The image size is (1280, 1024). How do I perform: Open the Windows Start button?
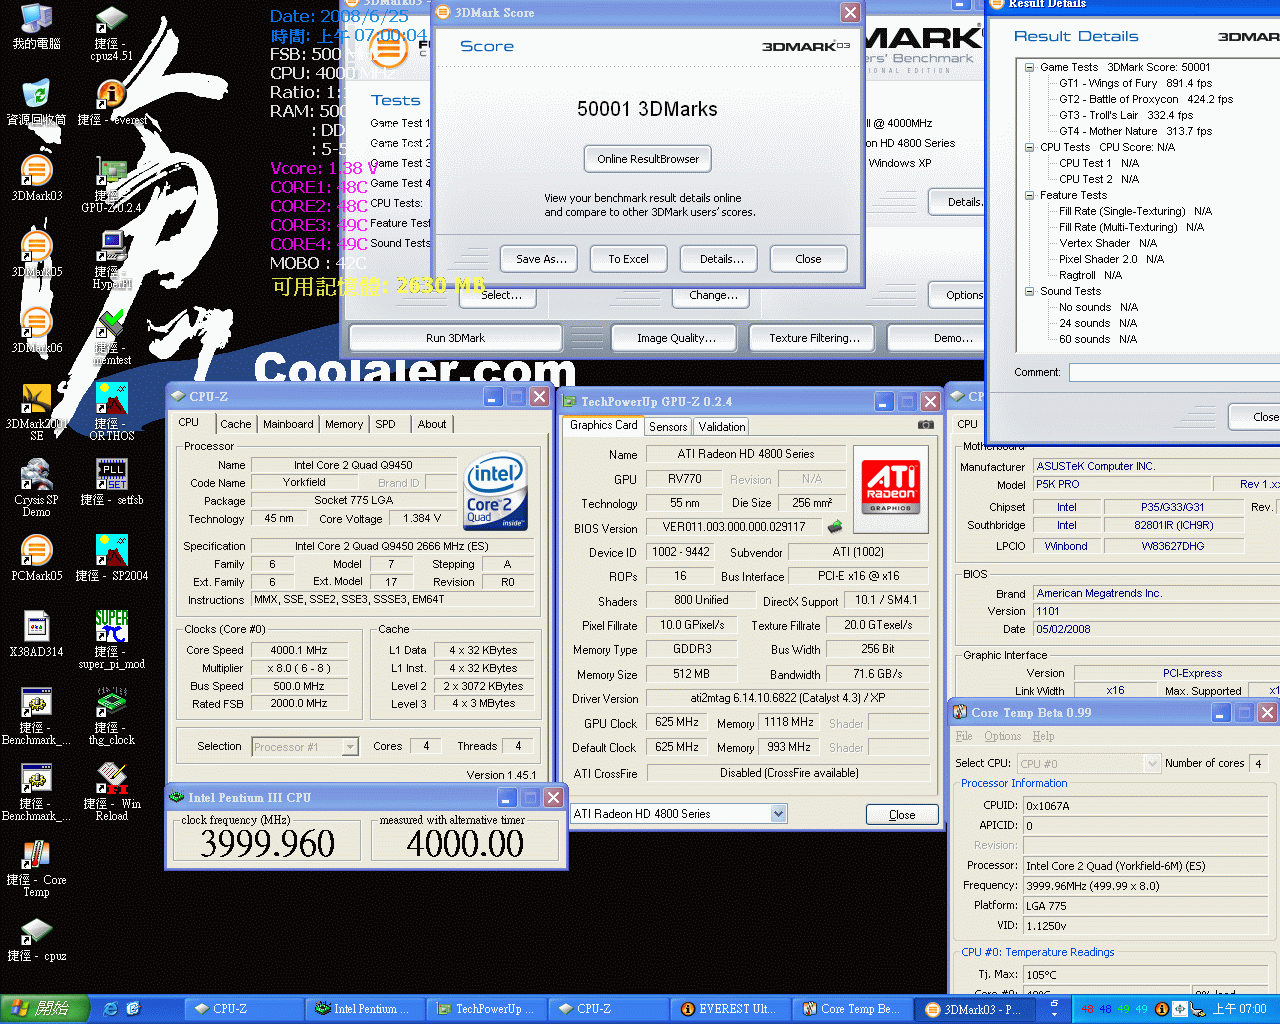click(x=44, y=1009)
